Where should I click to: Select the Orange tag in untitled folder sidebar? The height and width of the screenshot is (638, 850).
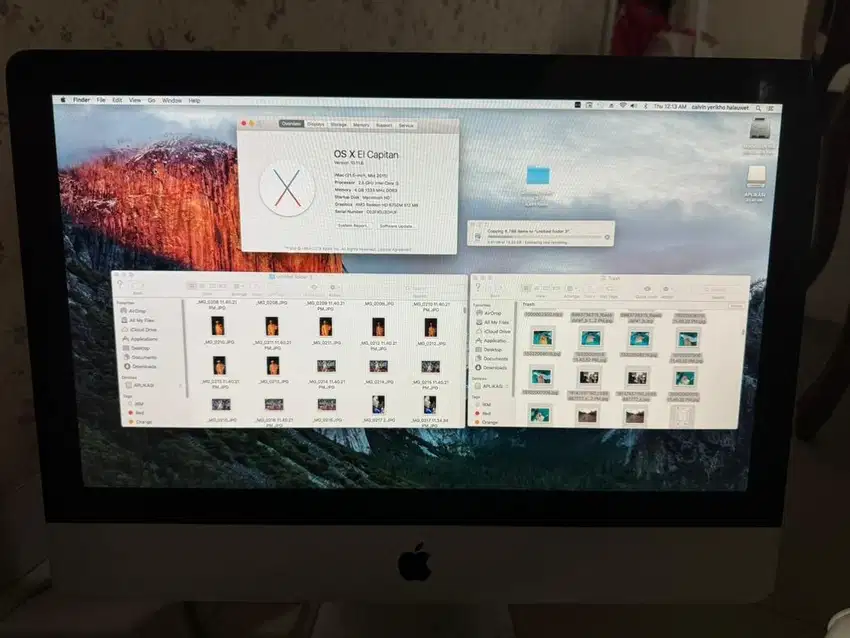[140, 421]
